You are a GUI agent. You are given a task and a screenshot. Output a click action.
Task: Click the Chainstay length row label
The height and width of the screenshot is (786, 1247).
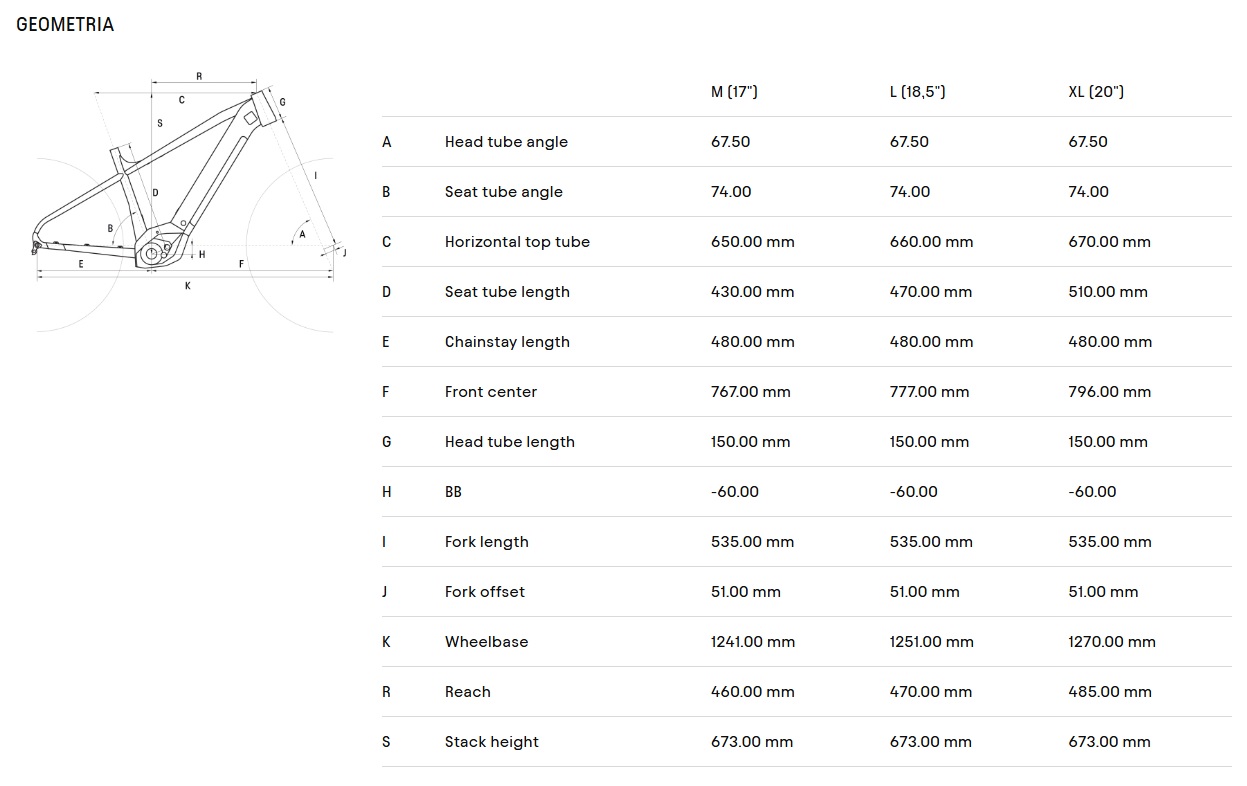click(x=507, y=342)
